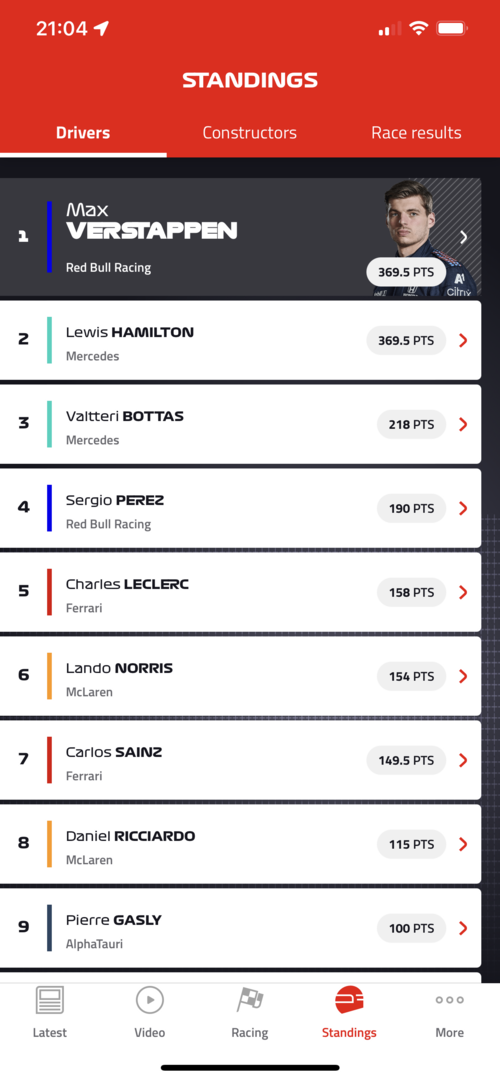Open the Latest news icon
This screenshot has height=1080, width=500.
50,999
